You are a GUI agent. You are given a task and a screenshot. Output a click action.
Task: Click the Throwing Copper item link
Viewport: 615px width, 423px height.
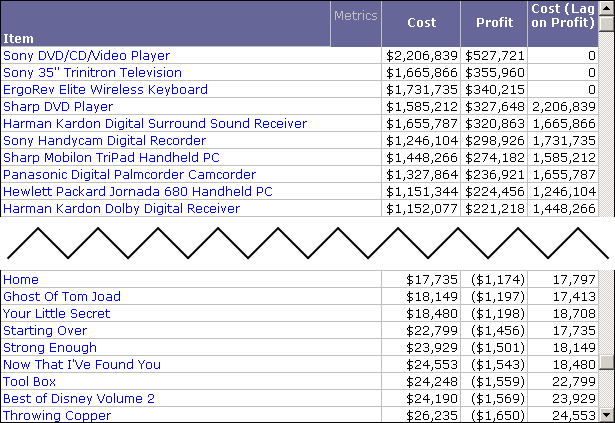pos(57,416)
